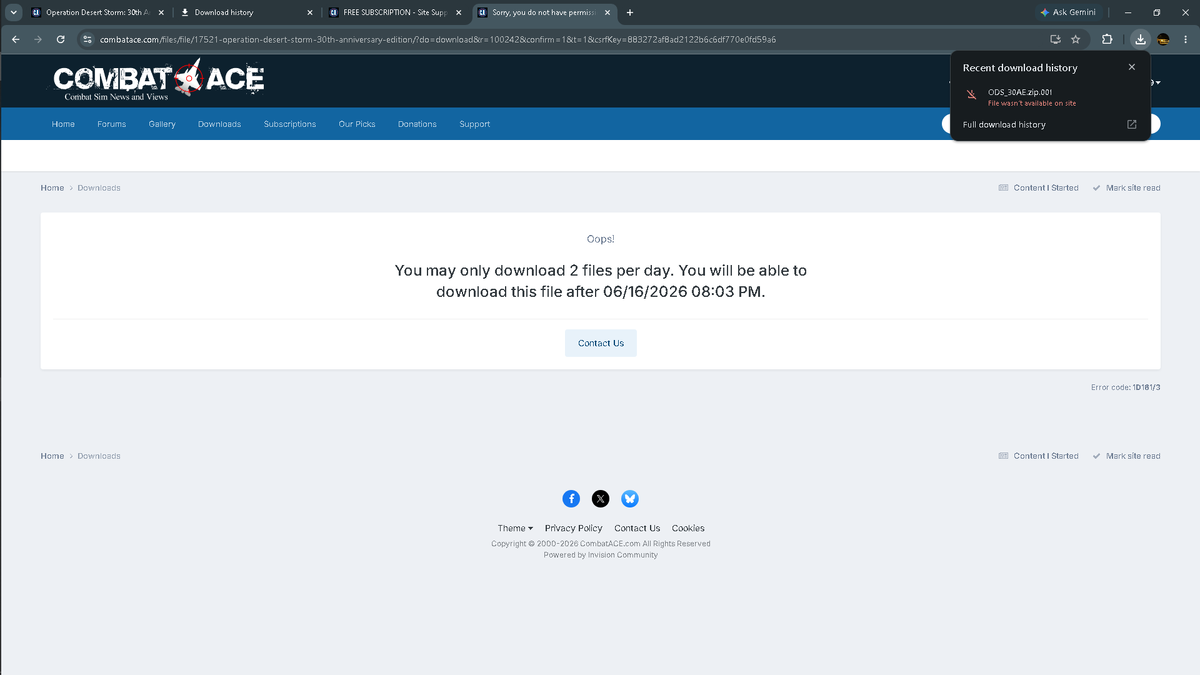Viewport: 1200px width, 675px height.
Task: Click Home in the top breadcrumb
Action: [x=52, y=188]
